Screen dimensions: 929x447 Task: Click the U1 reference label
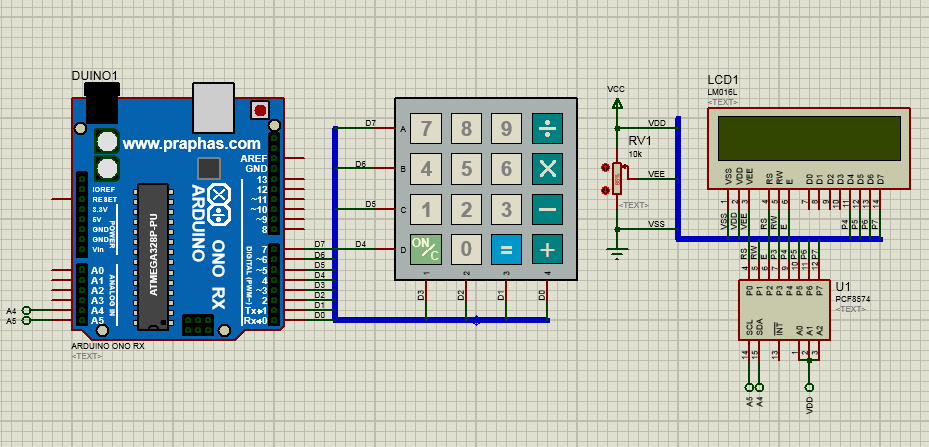click(842, 287)
